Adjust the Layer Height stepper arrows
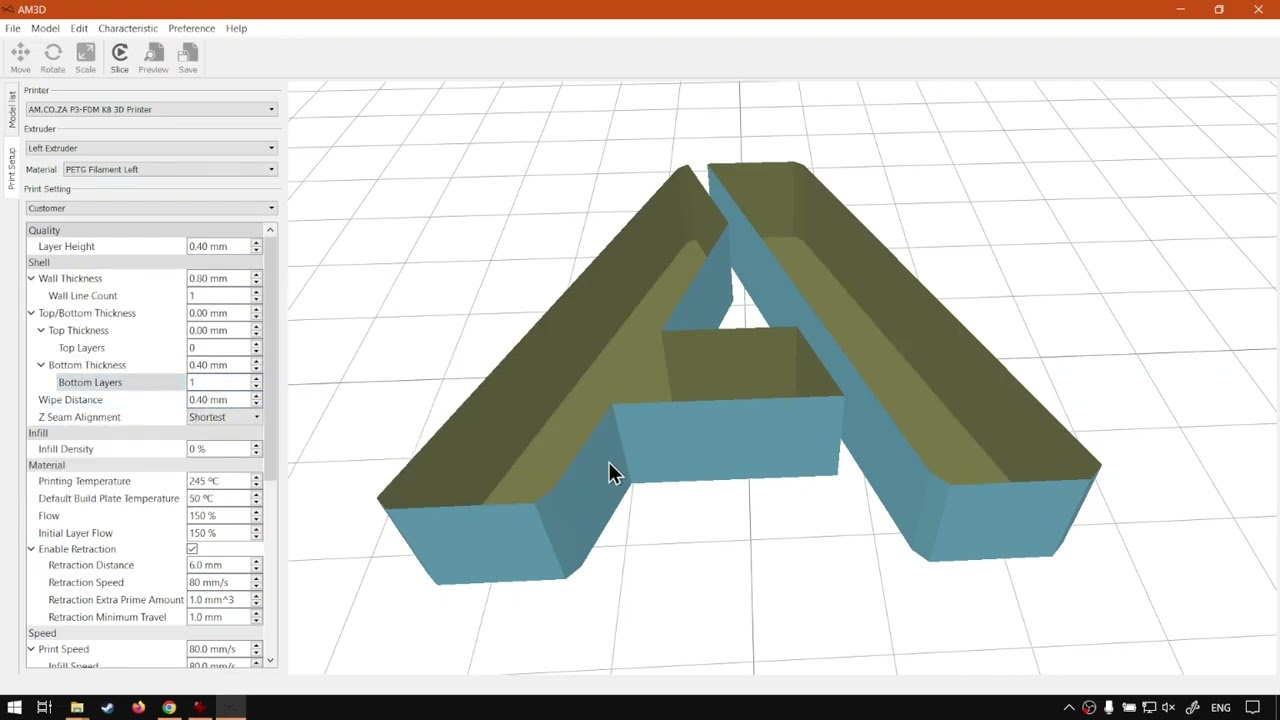Image resolution: width=1280 pixels, height=720 pixels. pos(256,246)
